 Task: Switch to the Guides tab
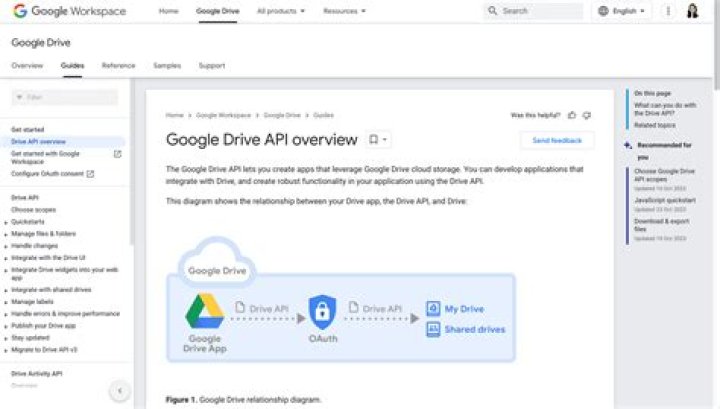click(x=73, y=66)
